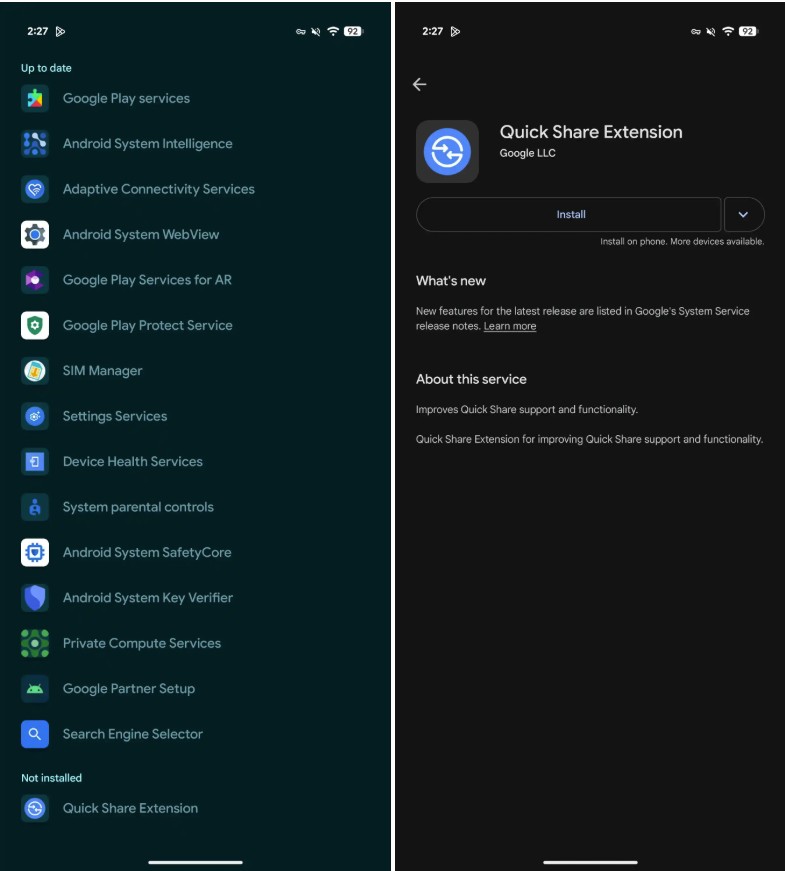Screen dimensions: 785x871
Task: Tap the Private Compute Services icon
Action: [x=35, y=644]
